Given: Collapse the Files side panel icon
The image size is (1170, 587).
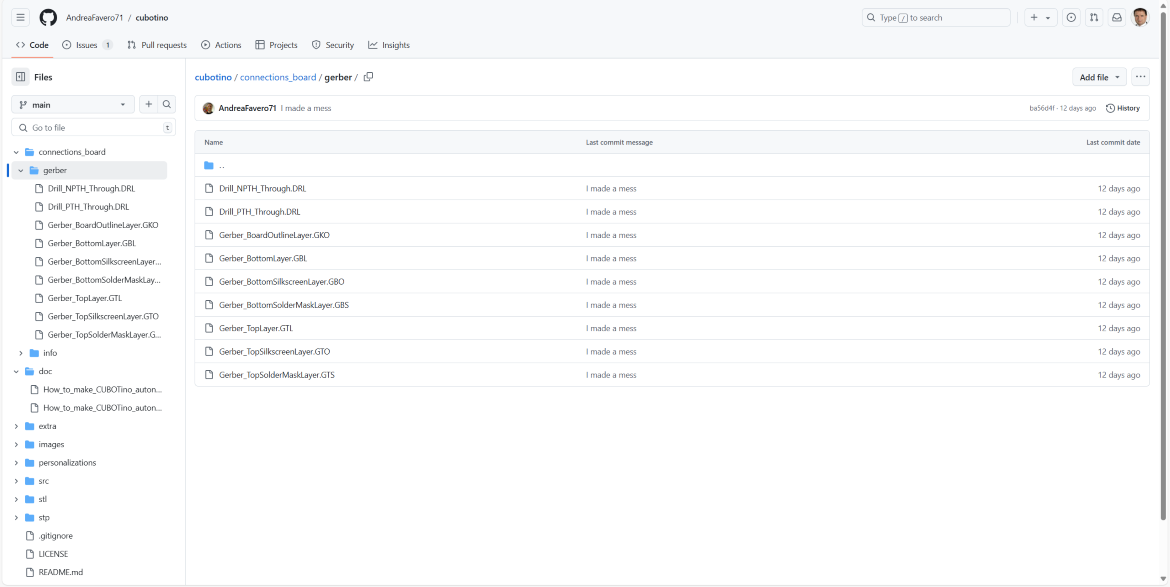Looking at the screenshot, I should point(20,77).
